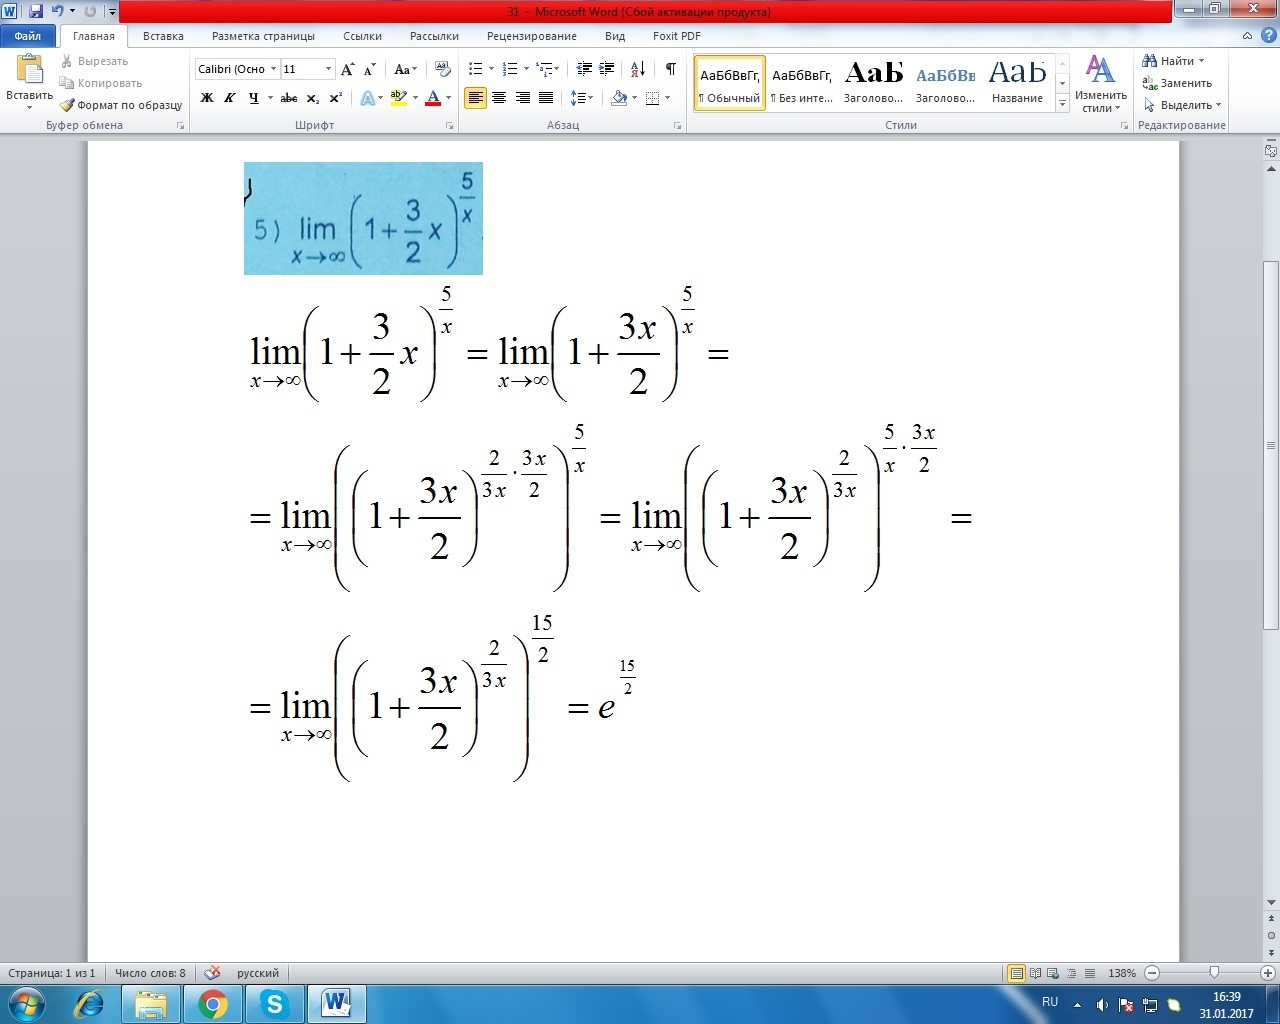Apply Название (Title) style
Screen dimensions: 1280x1024
tap(1018, 83)
